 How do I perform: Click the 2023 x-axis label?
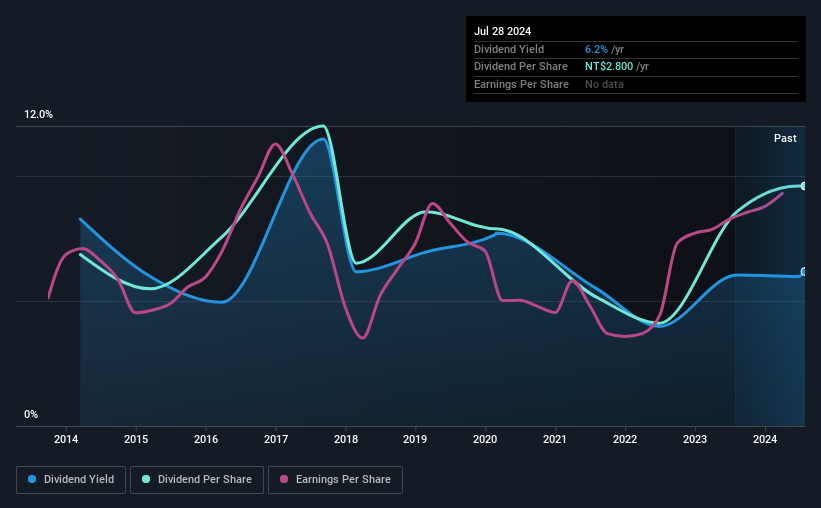pos(695,439)
